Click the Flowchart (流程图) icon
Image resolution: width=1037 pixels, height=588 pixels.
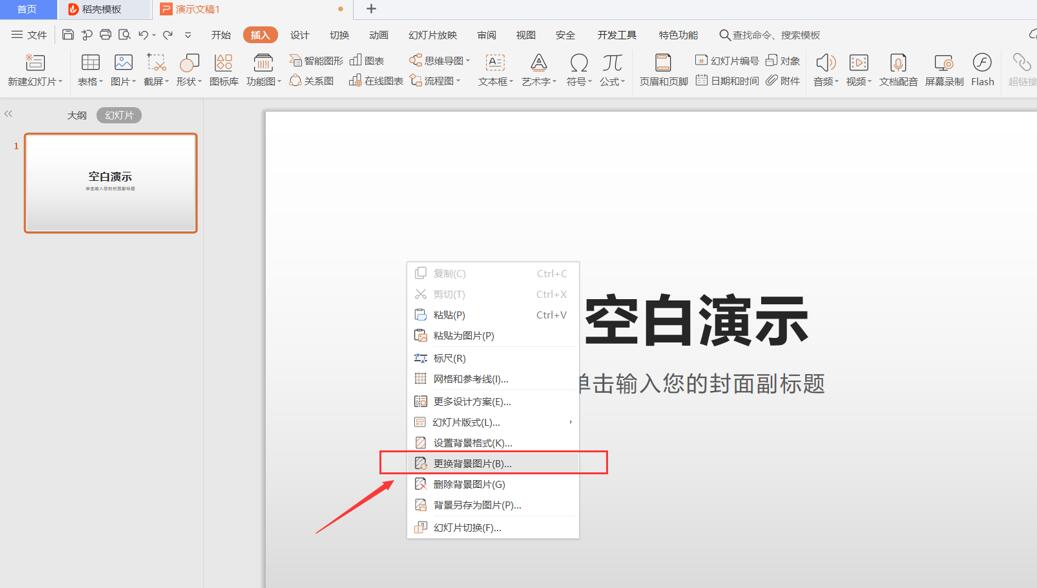(x=435, y=81)
